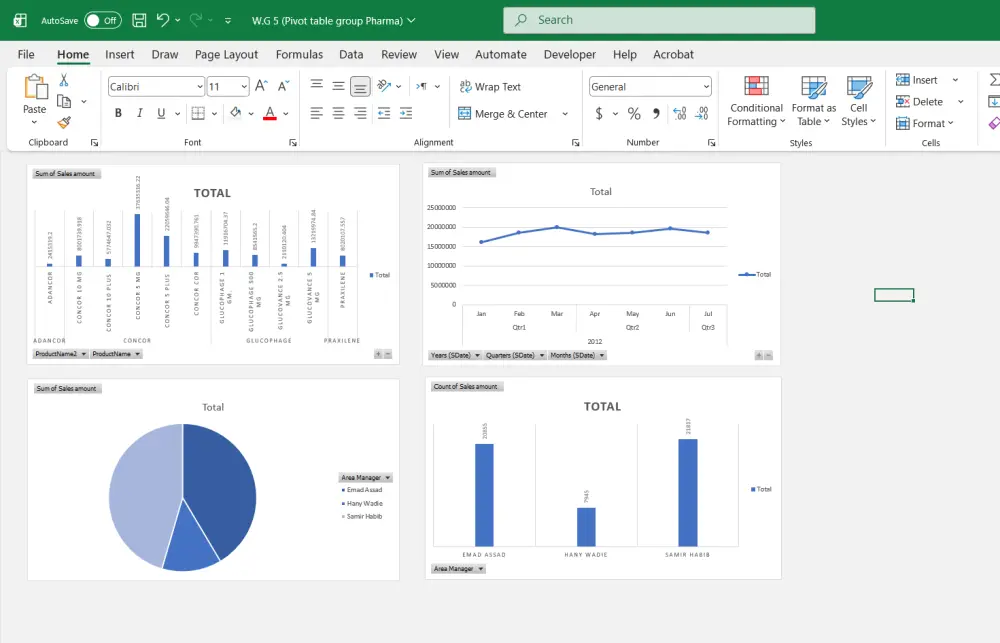Click the Fill Color bucket icon
Screen dimensions: 1000x643
pos(235,113)
